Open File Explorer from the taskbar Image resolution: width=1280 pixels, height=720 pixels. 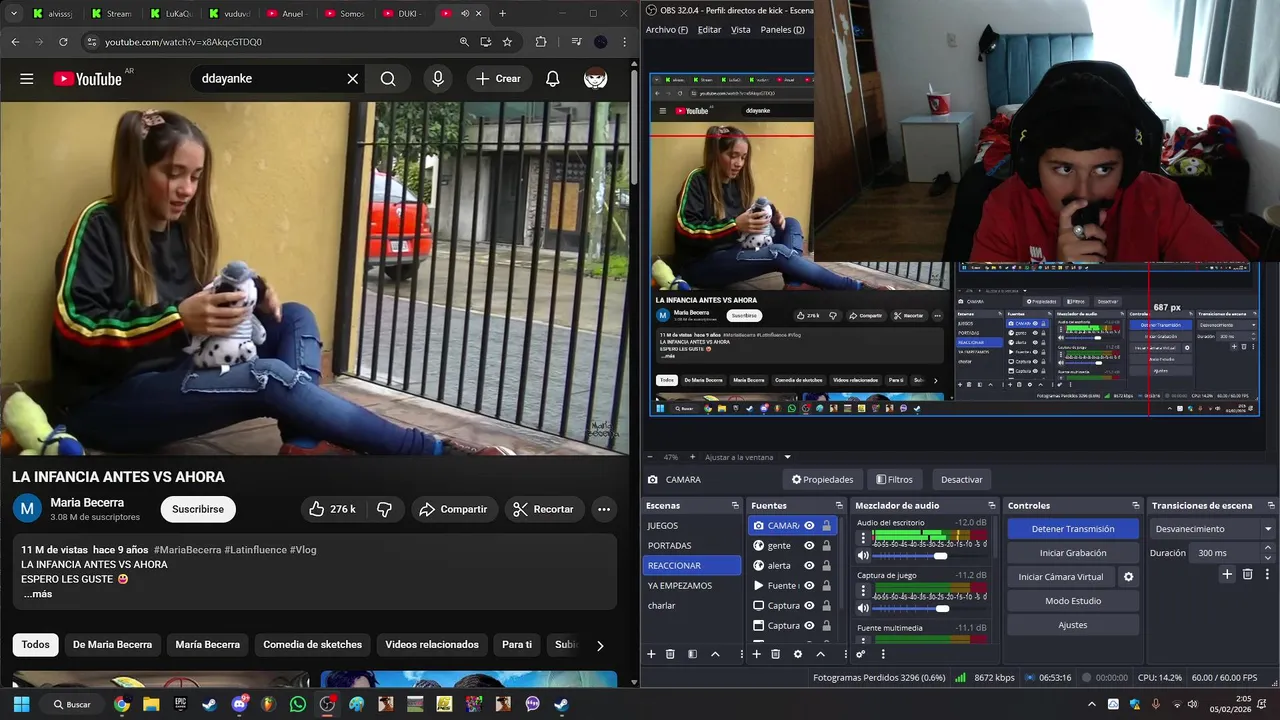[x=151, y=704]
